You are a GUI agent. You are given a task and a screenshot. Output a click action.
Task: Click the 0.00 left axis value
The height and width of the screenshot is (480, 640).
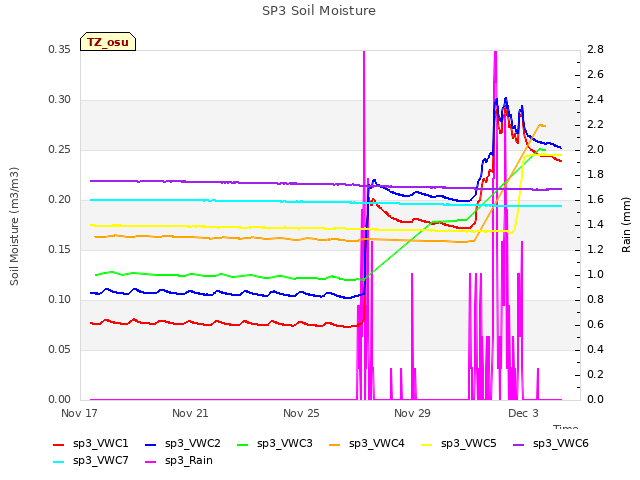[x=60, y=400]
